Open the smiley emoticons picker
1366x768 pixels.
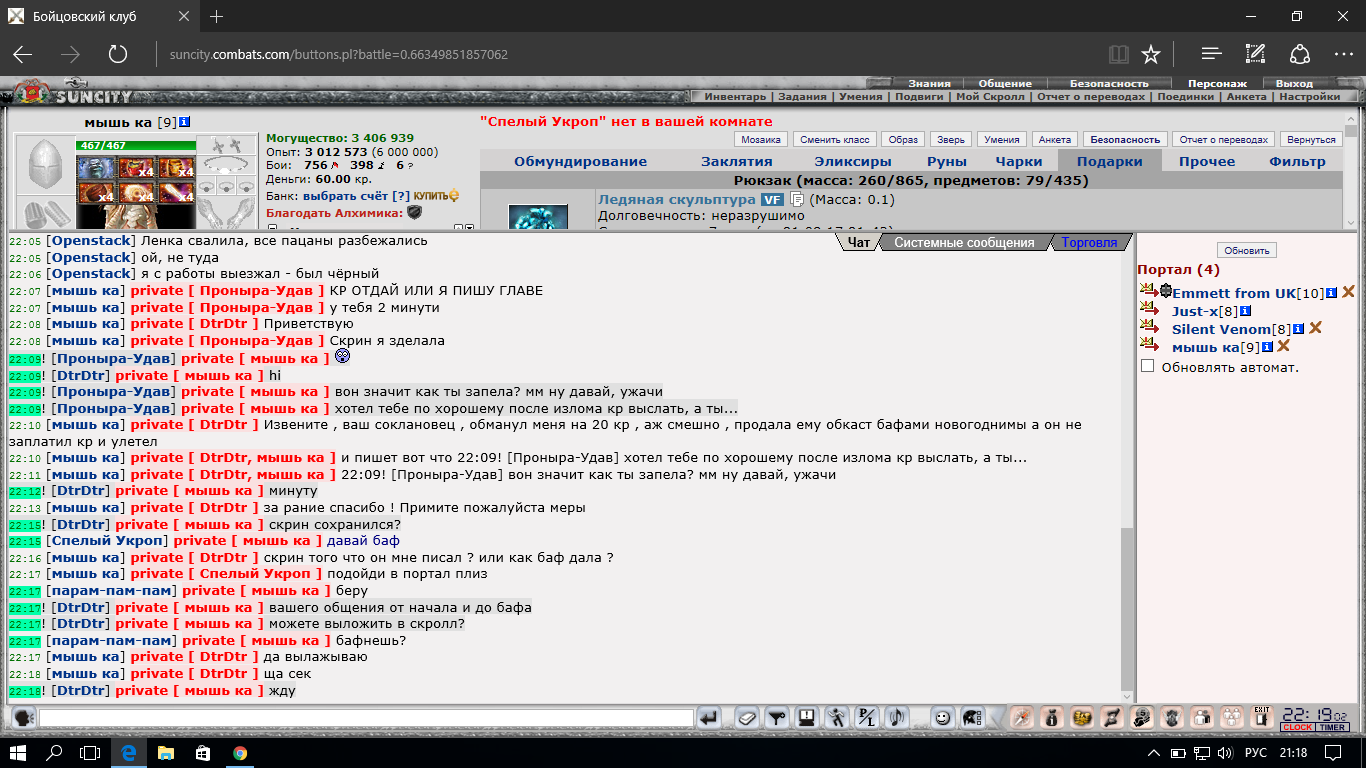pyautogui.click(x=941, y=717)
